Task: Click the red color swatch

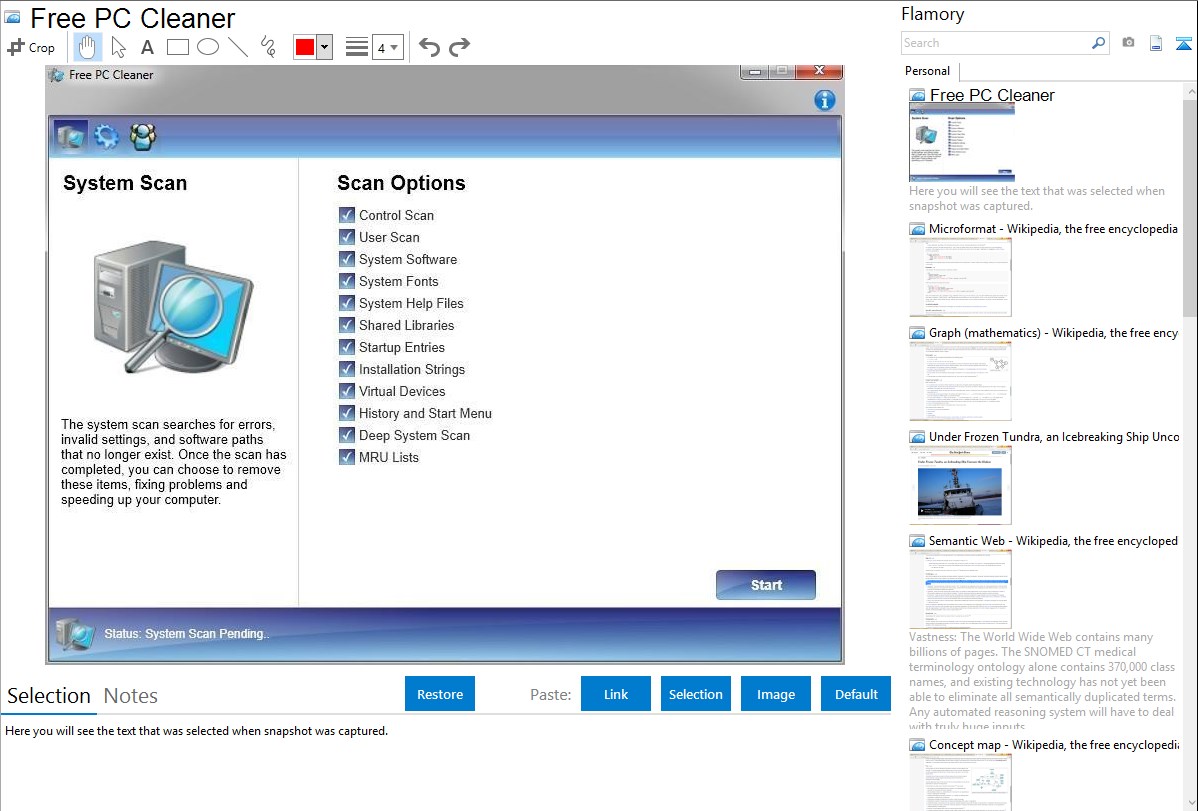Action: pos(305,47)
